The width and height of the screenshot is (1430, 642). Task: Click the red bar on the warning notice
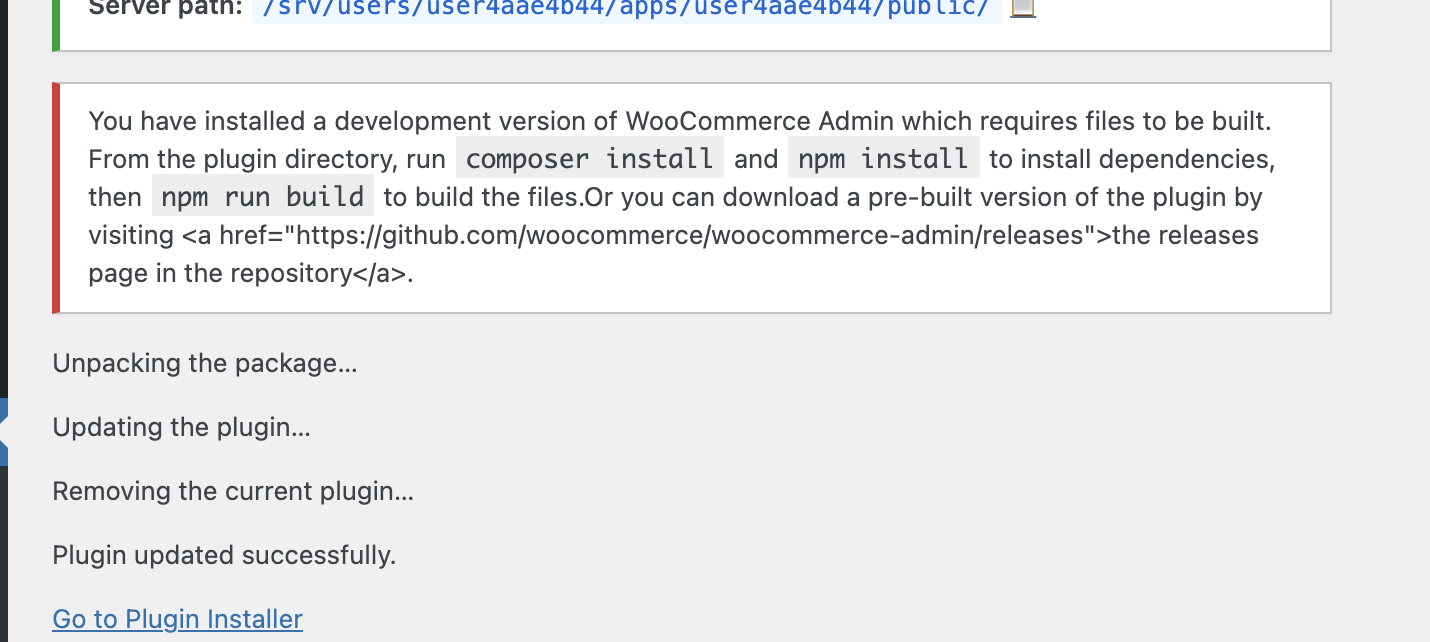pos(57,197)
